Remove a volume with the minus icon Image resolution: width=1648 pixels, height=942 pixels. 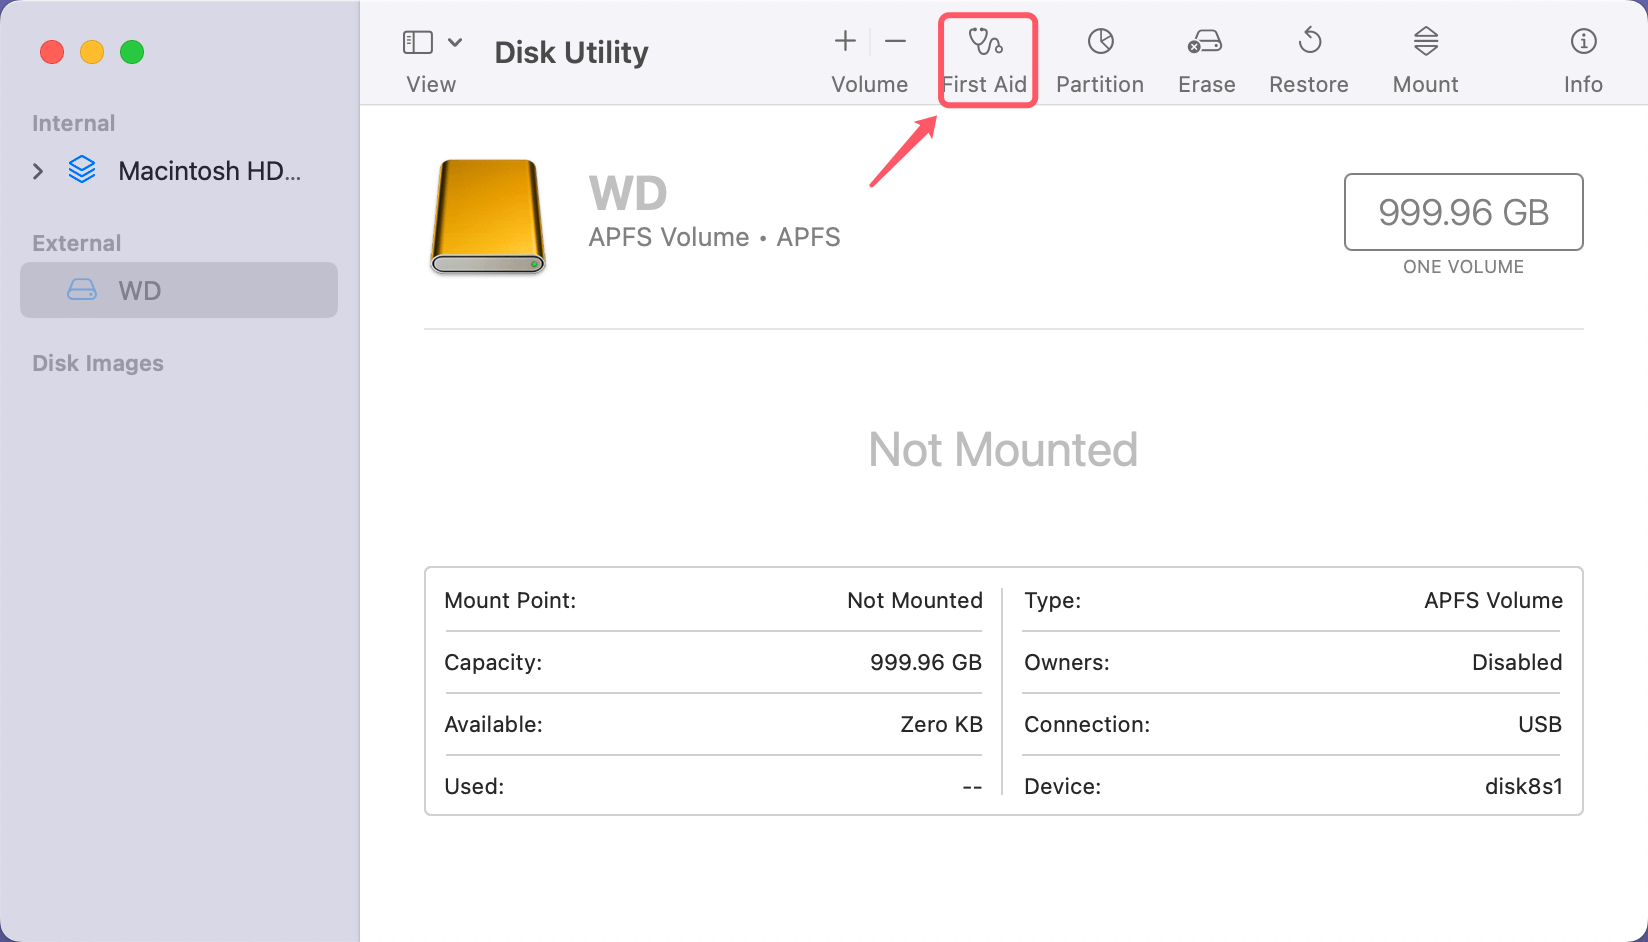point(895,41)
